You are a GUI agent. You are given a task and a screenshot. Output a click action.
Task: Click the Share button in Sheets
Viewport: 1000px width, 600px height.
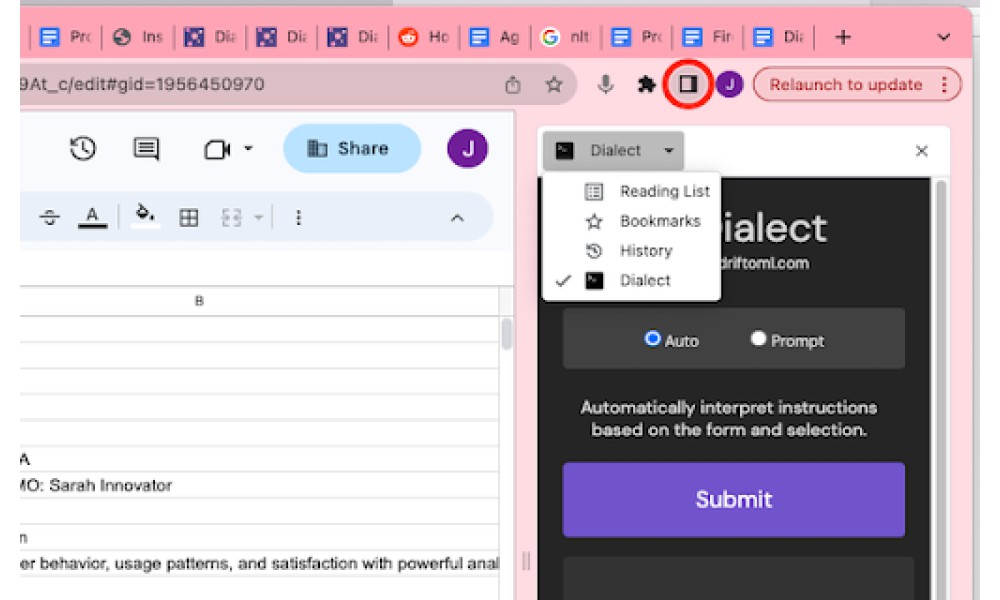point(352,149)
